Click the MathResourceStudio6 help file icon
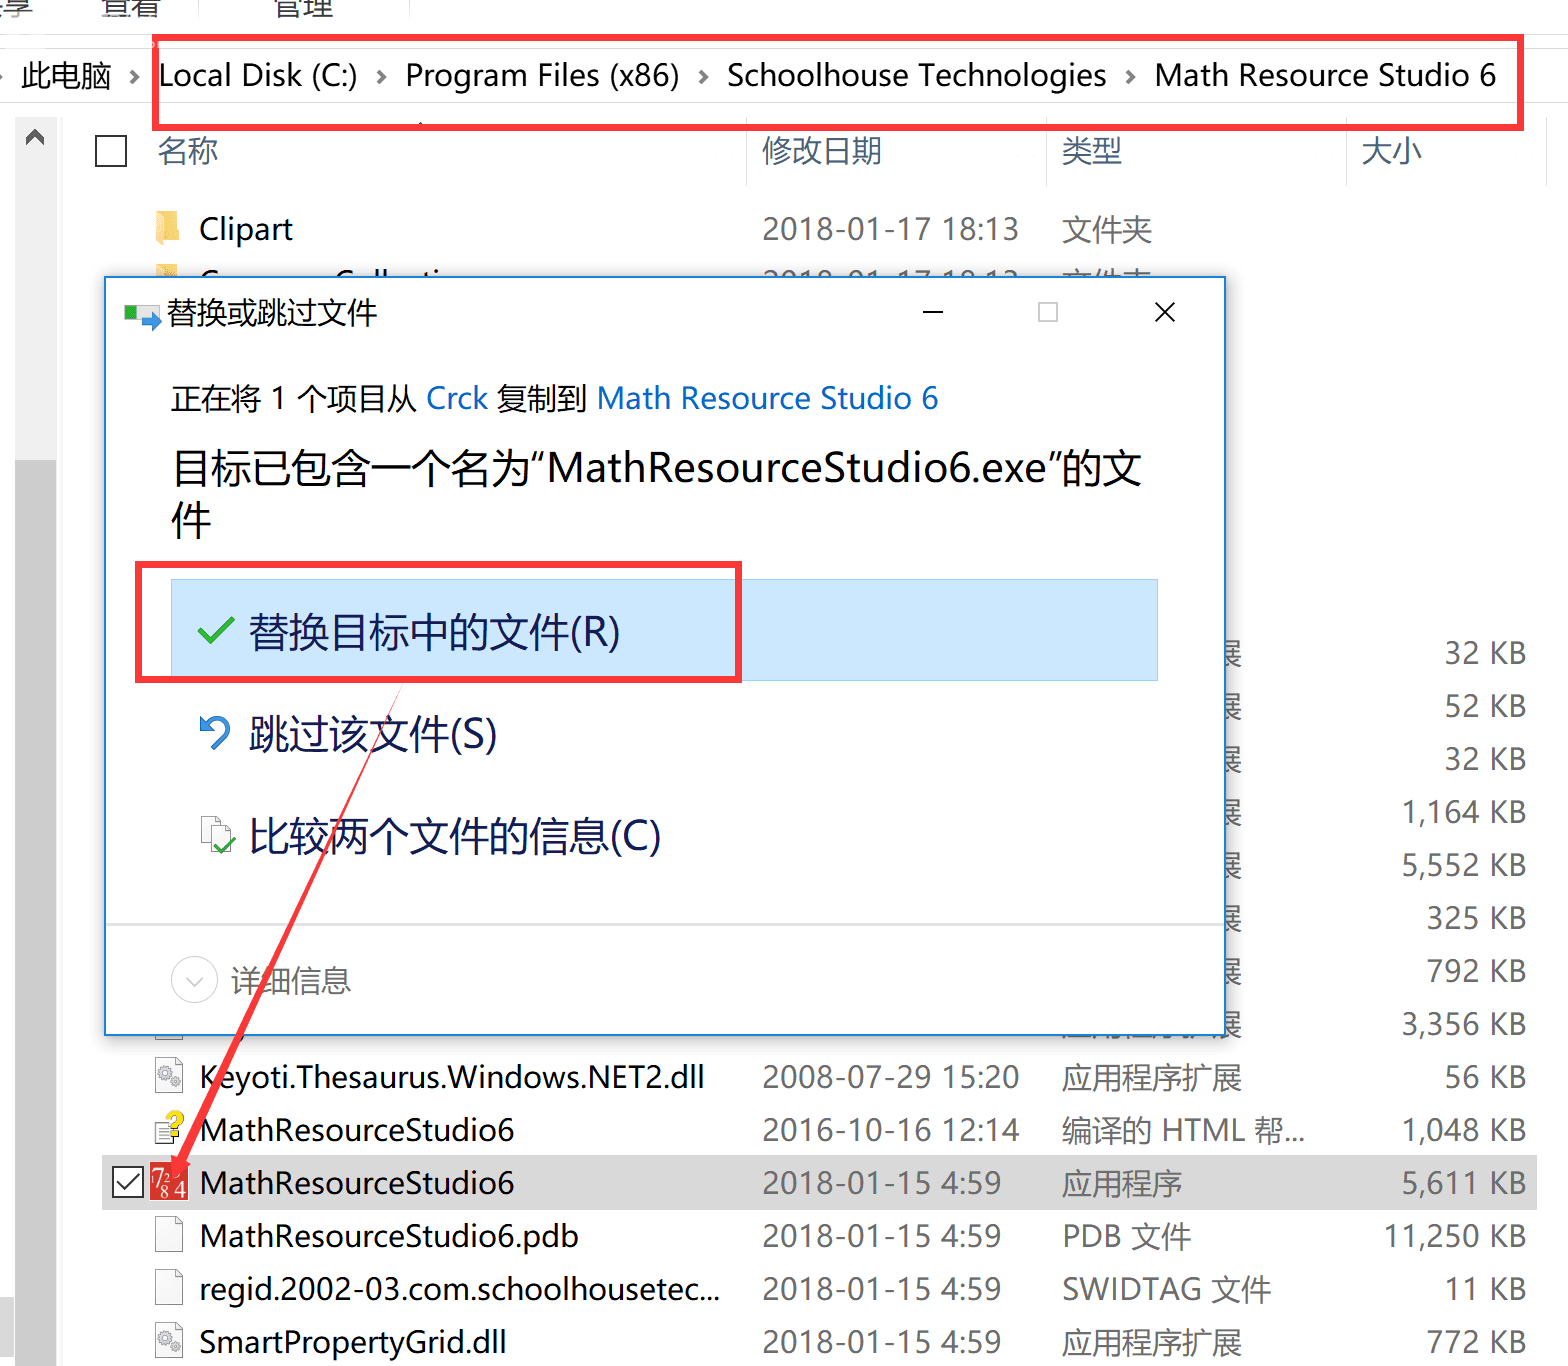 coord(168,1129)
